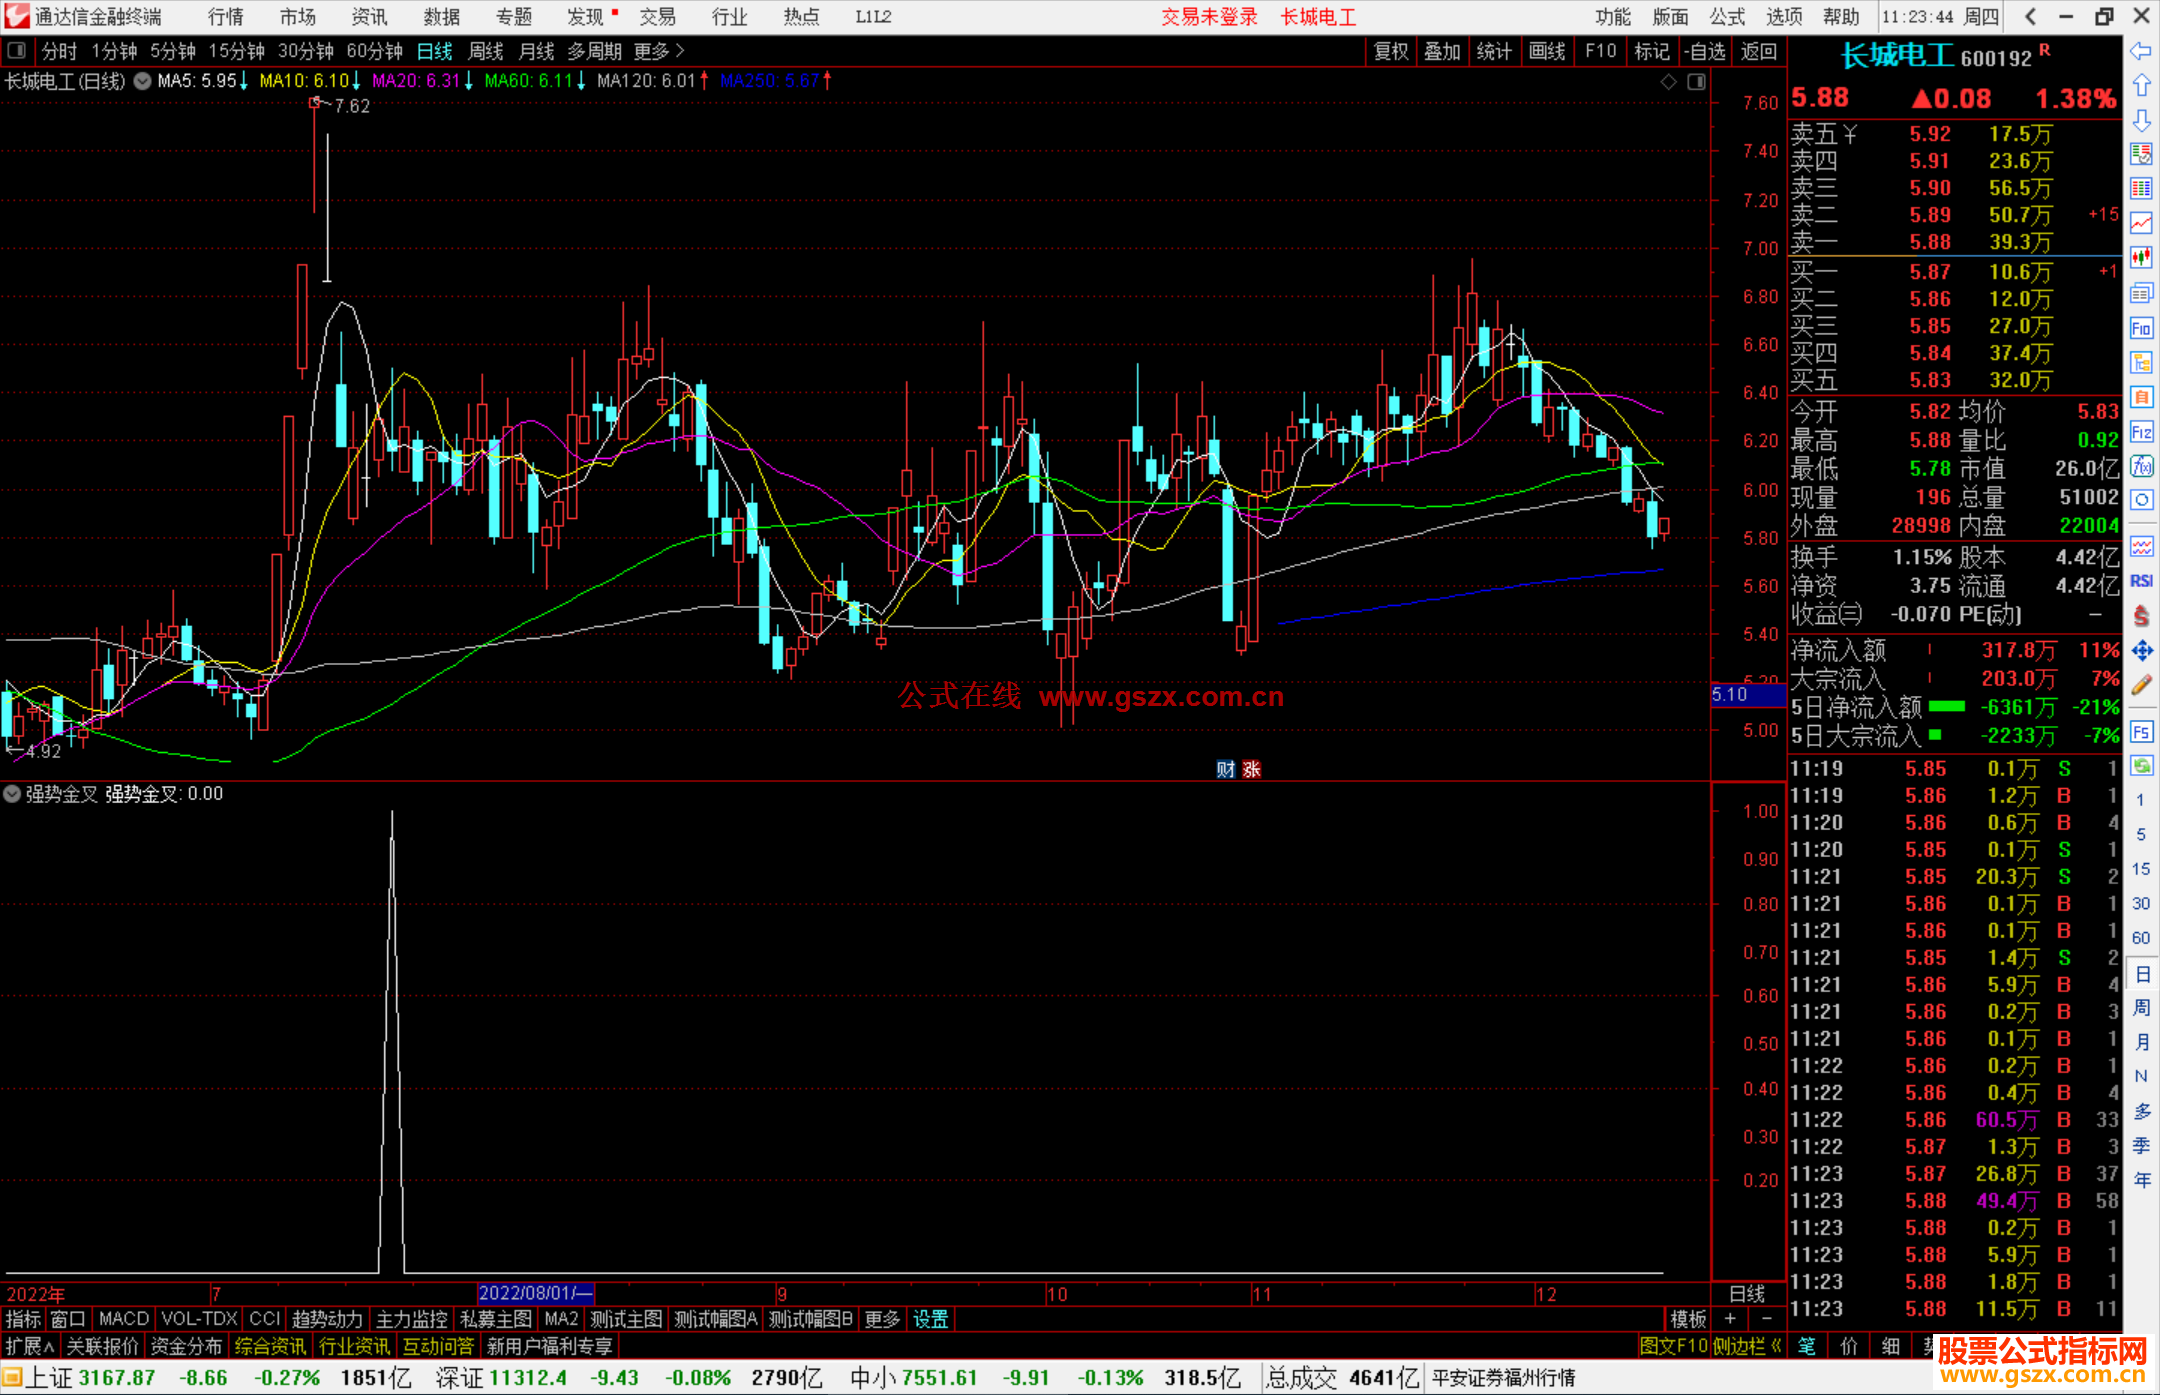
Task: Click the back arrow icon in right sidebar
Action: point(2140,51)
